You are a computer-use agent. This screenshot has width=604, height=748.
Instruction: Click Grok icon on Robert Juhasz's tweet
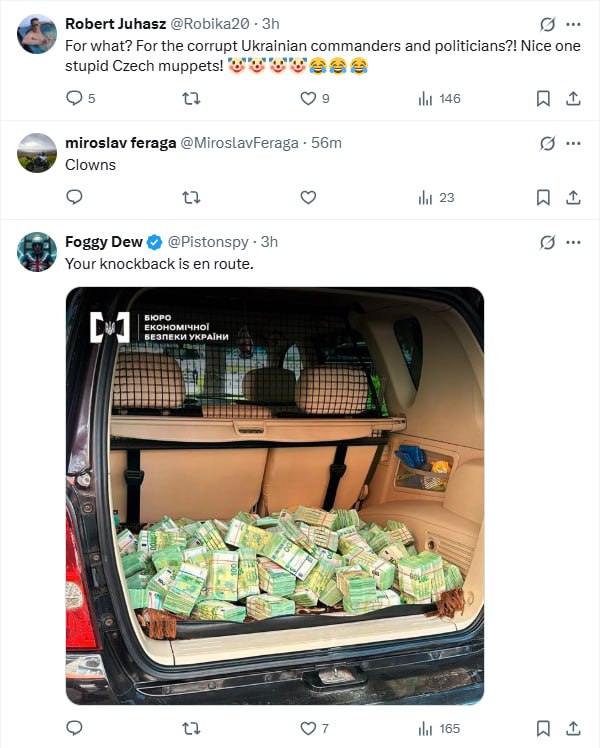click(x=547, y=24)
